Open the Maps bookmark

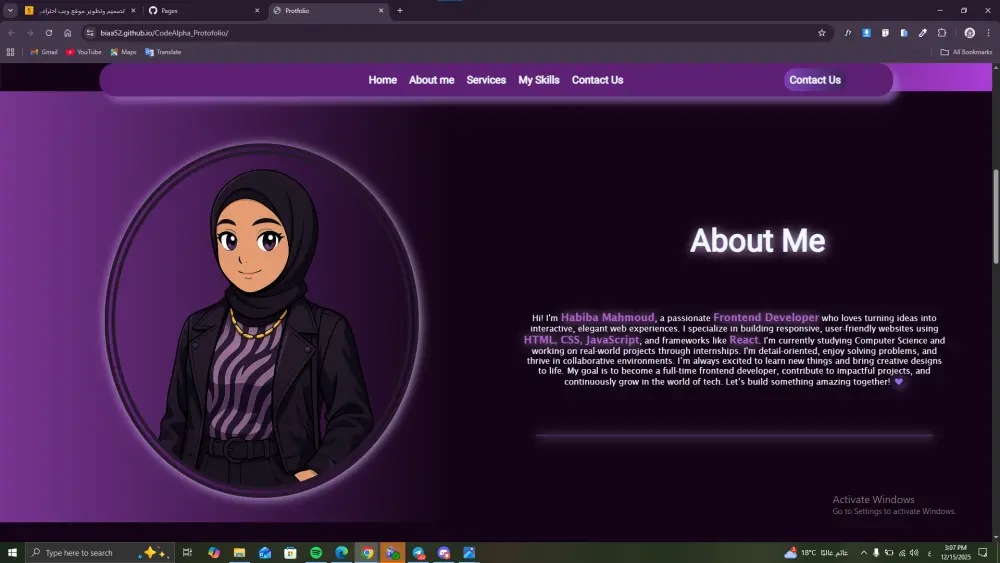(123, 52)
